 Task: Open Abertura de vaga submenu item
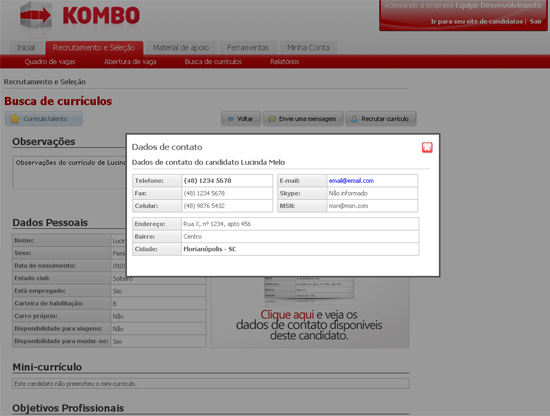point(130,62)
